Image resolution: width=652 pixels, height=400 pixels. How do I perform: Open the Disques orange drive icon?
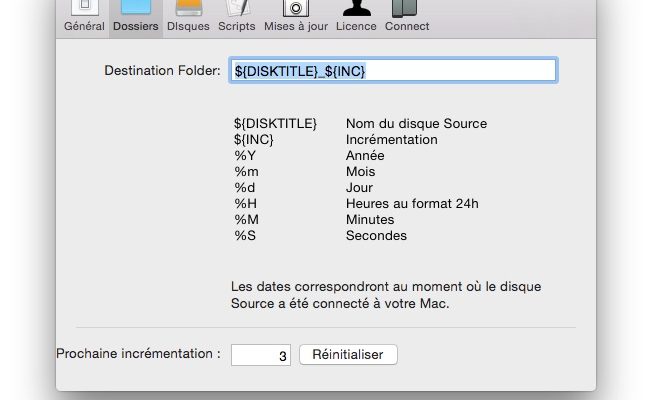(189, 7)
